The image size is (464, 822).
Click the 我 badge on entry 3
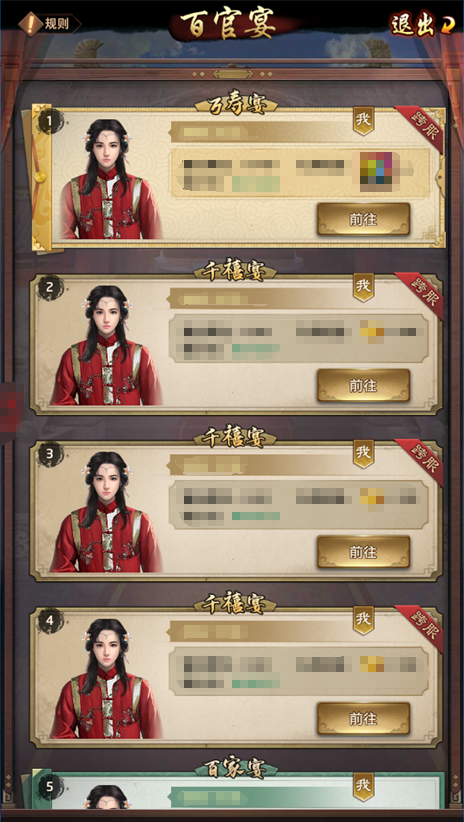tap(363, 454)
